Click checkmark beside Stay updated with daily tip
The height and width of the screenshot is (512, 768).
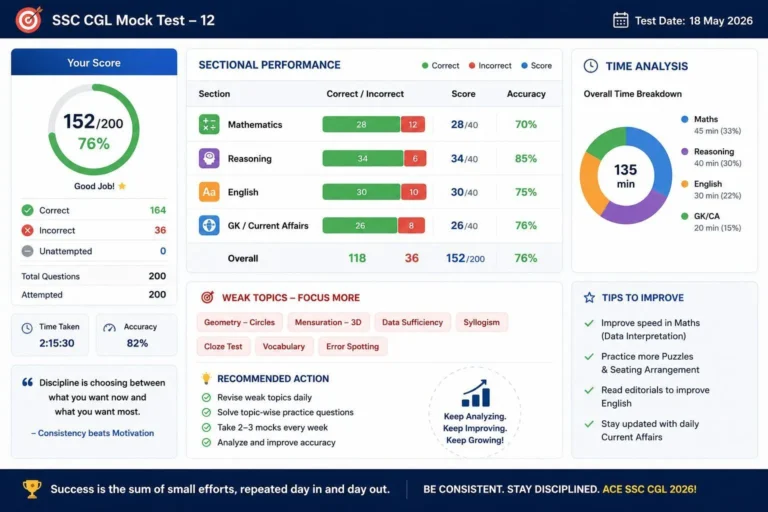[x=589, y=424]
